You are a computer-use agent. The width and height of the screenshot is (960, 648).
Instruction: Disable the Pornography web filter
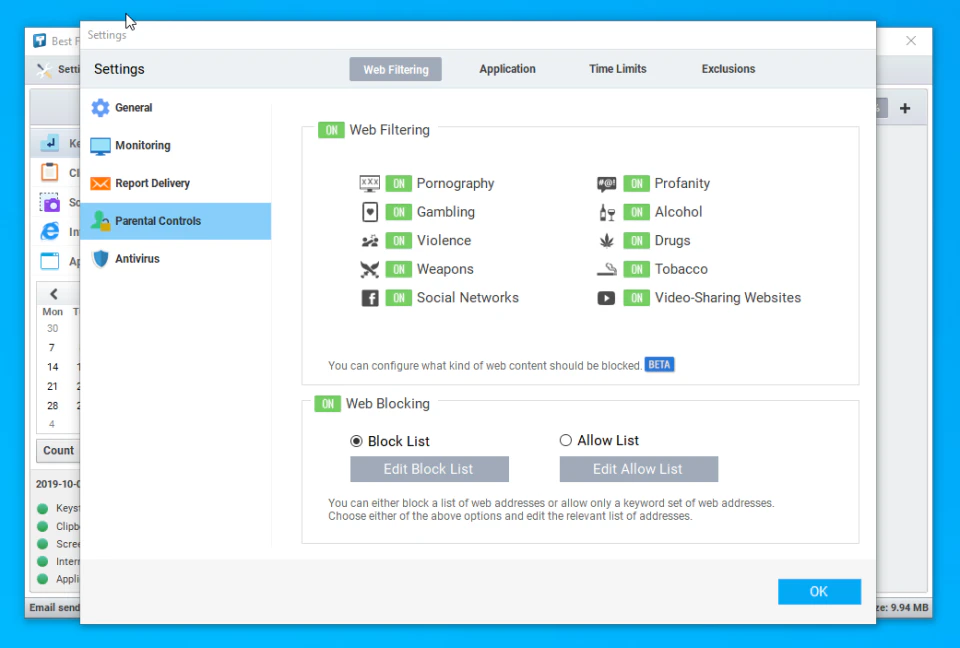399,183
